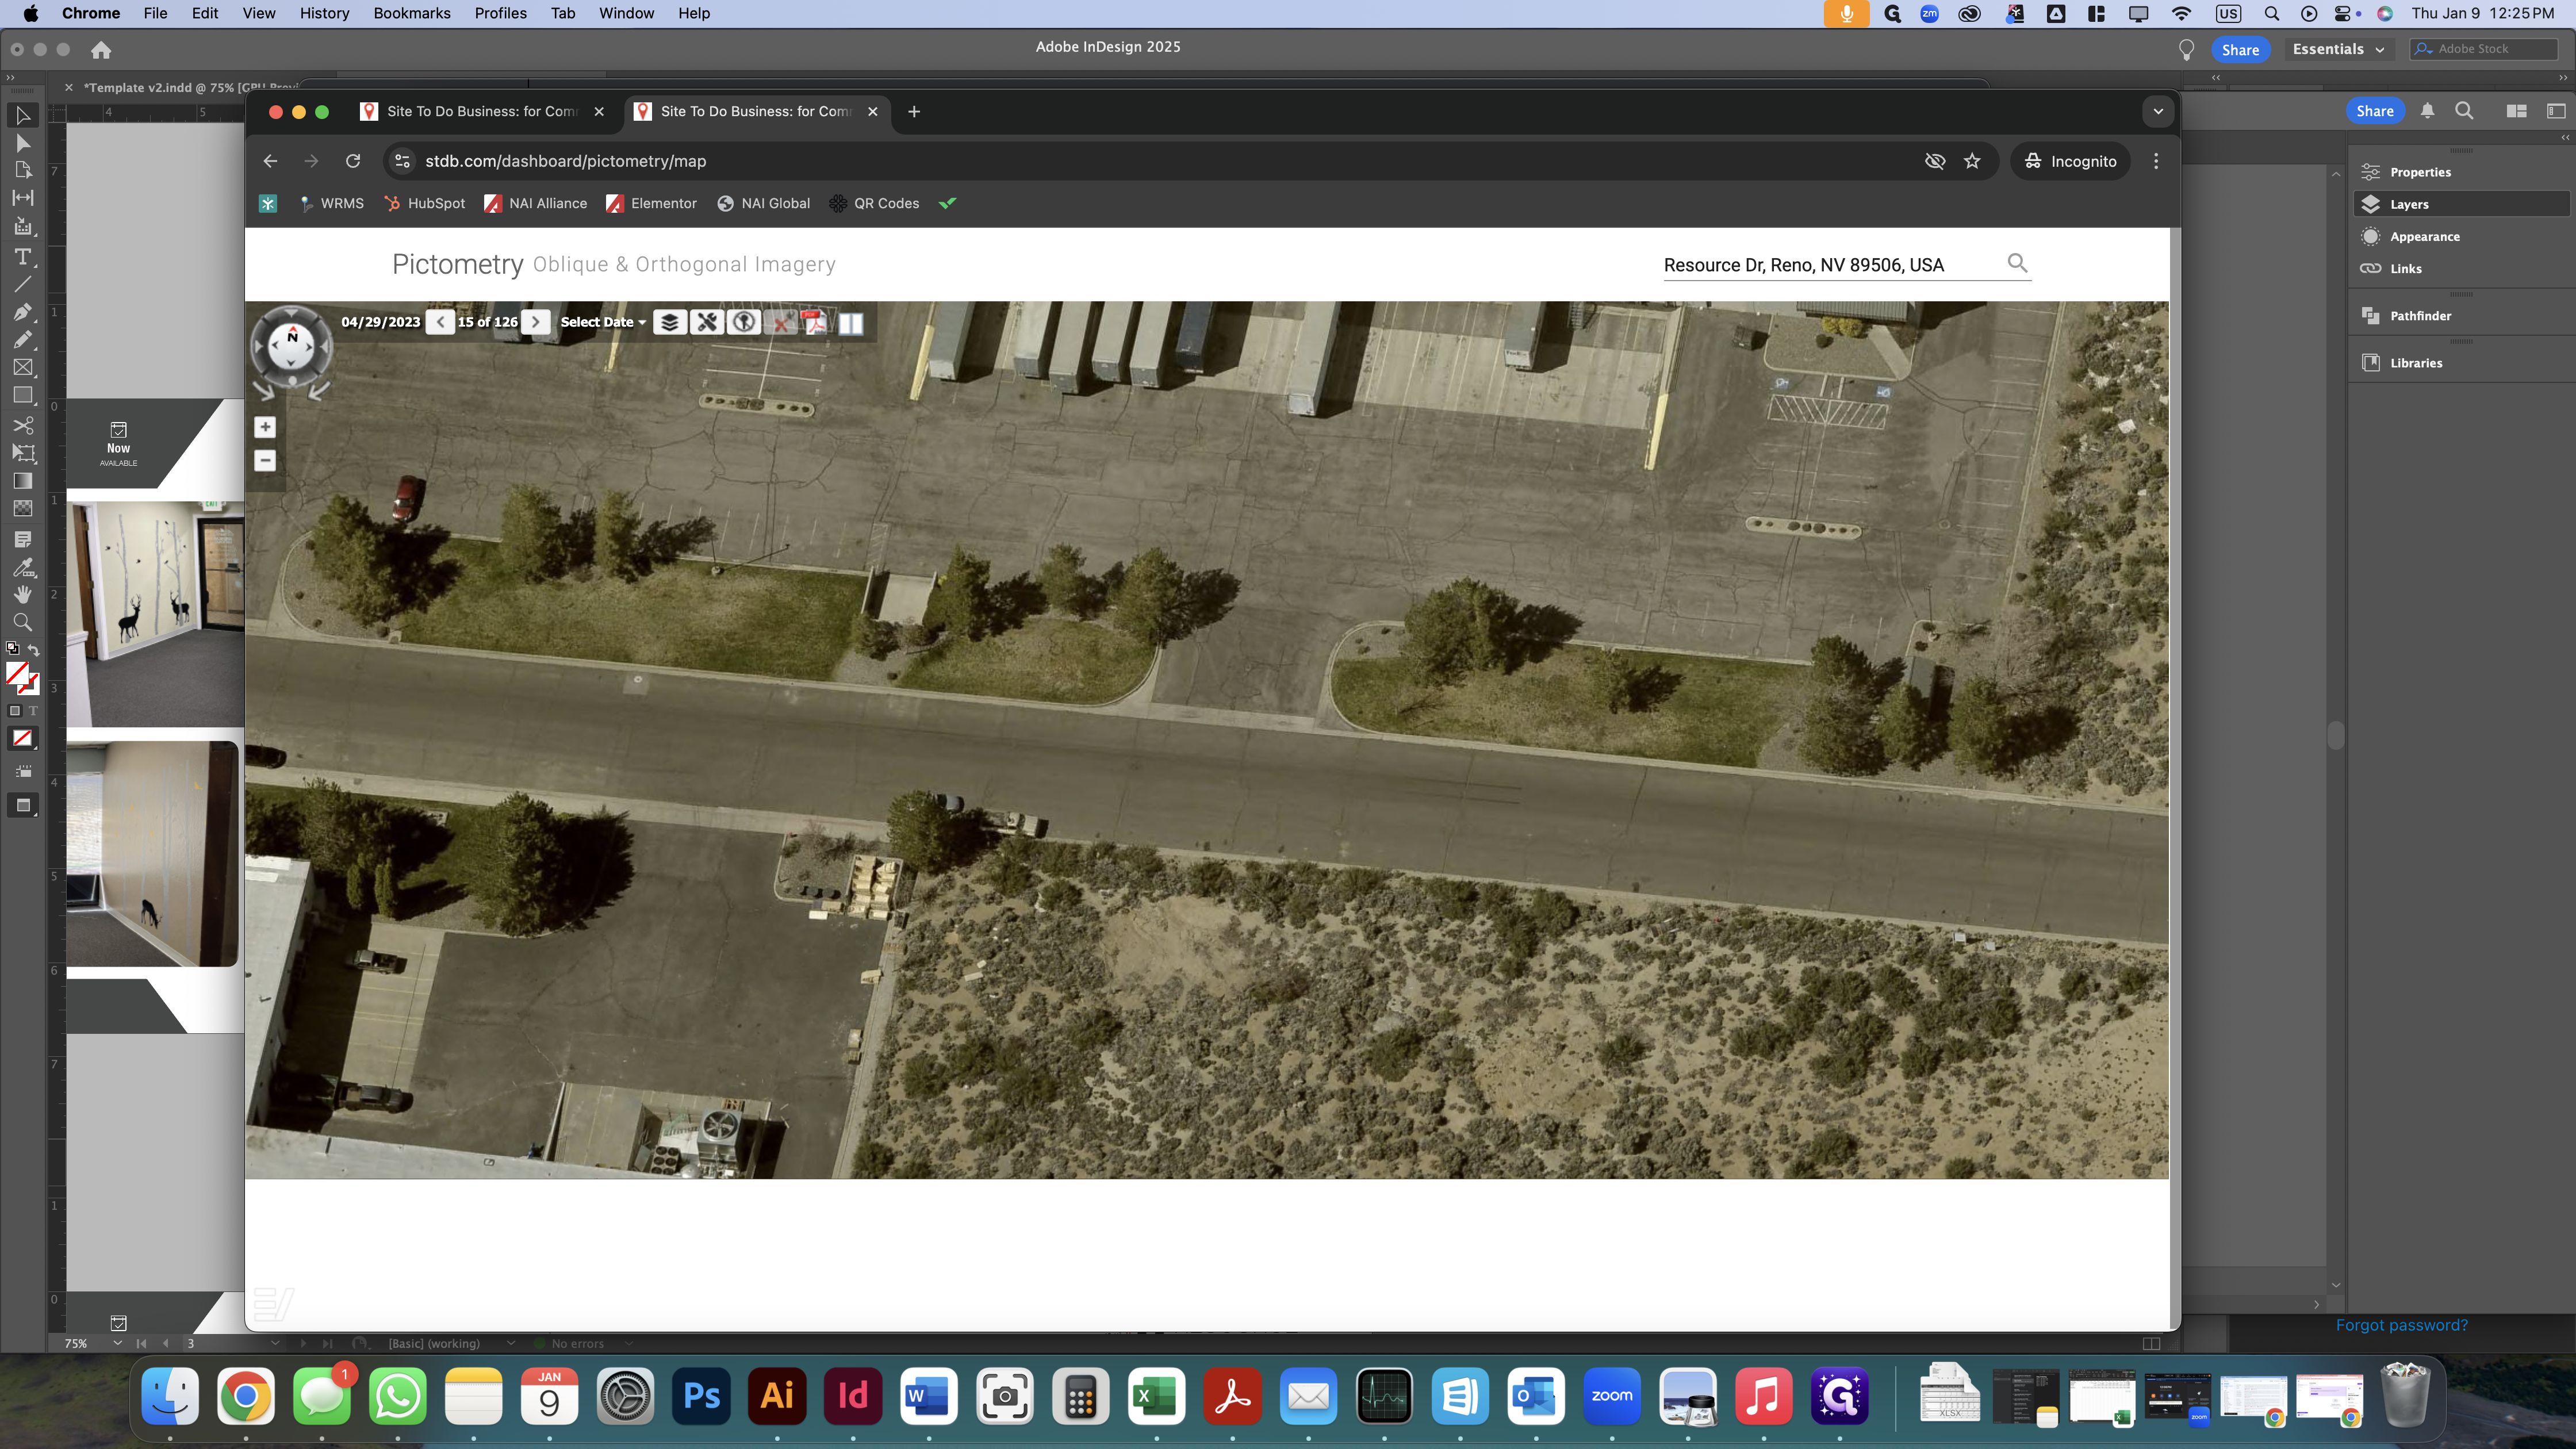Expand the Select Date dropdown
Viewport: 2576px width, 1449px height.
click(603, 322)
